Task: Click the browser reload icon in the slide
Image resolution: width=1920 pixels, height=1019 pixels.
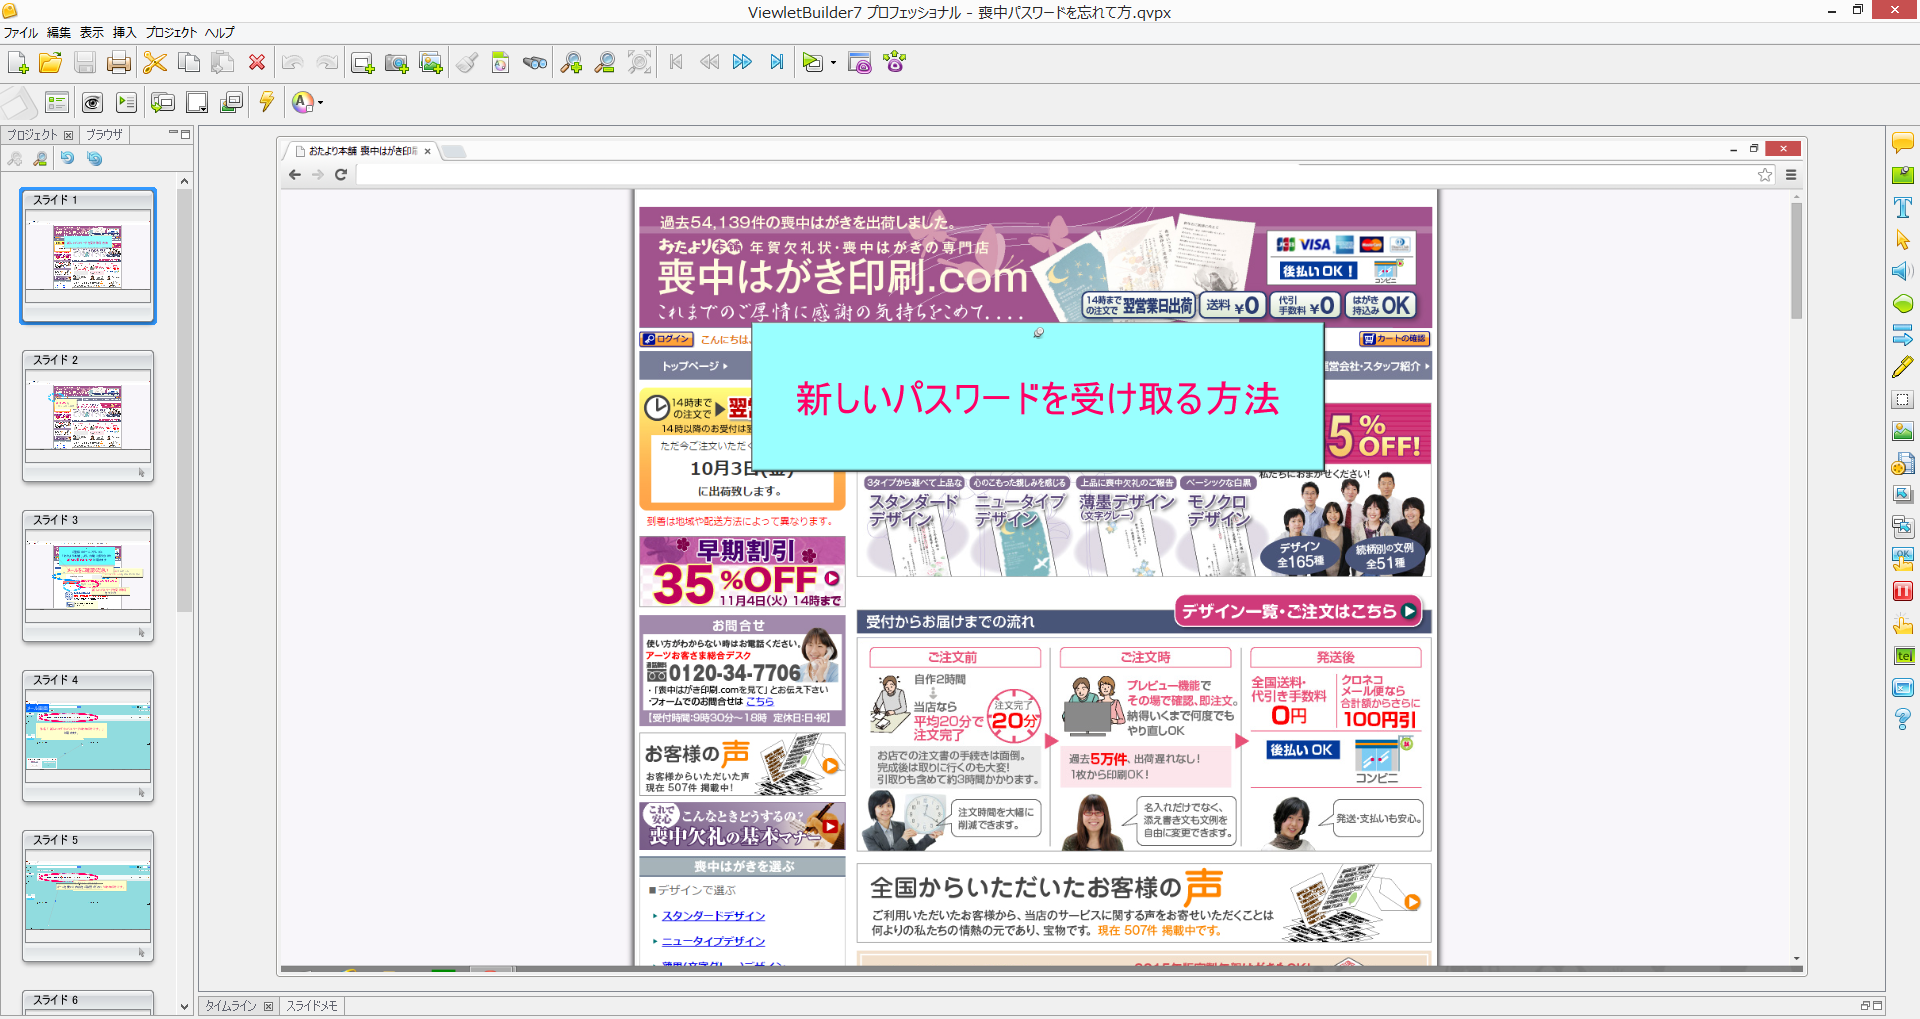Action: pos(341,175)
